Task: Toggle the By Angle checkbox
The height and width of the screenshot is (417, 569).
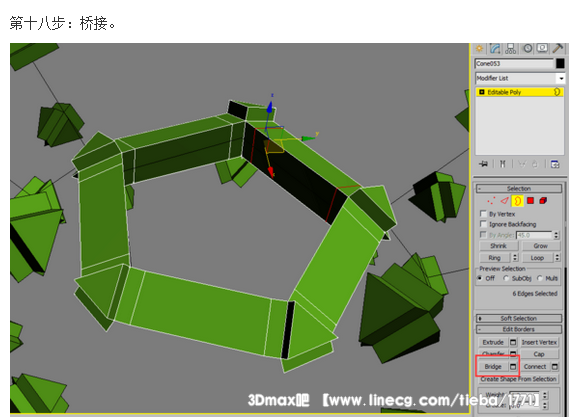Action: point(483,234)
